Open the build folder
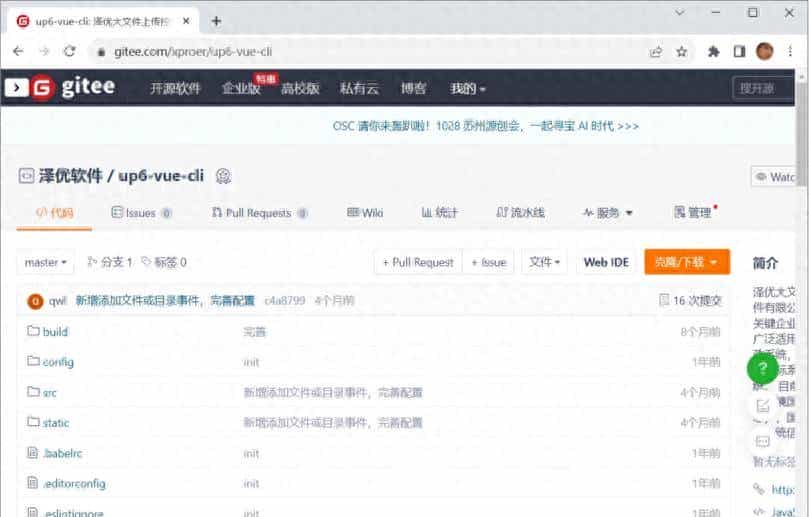The height and width of the screenshot is (517, 809). (55, 331)
